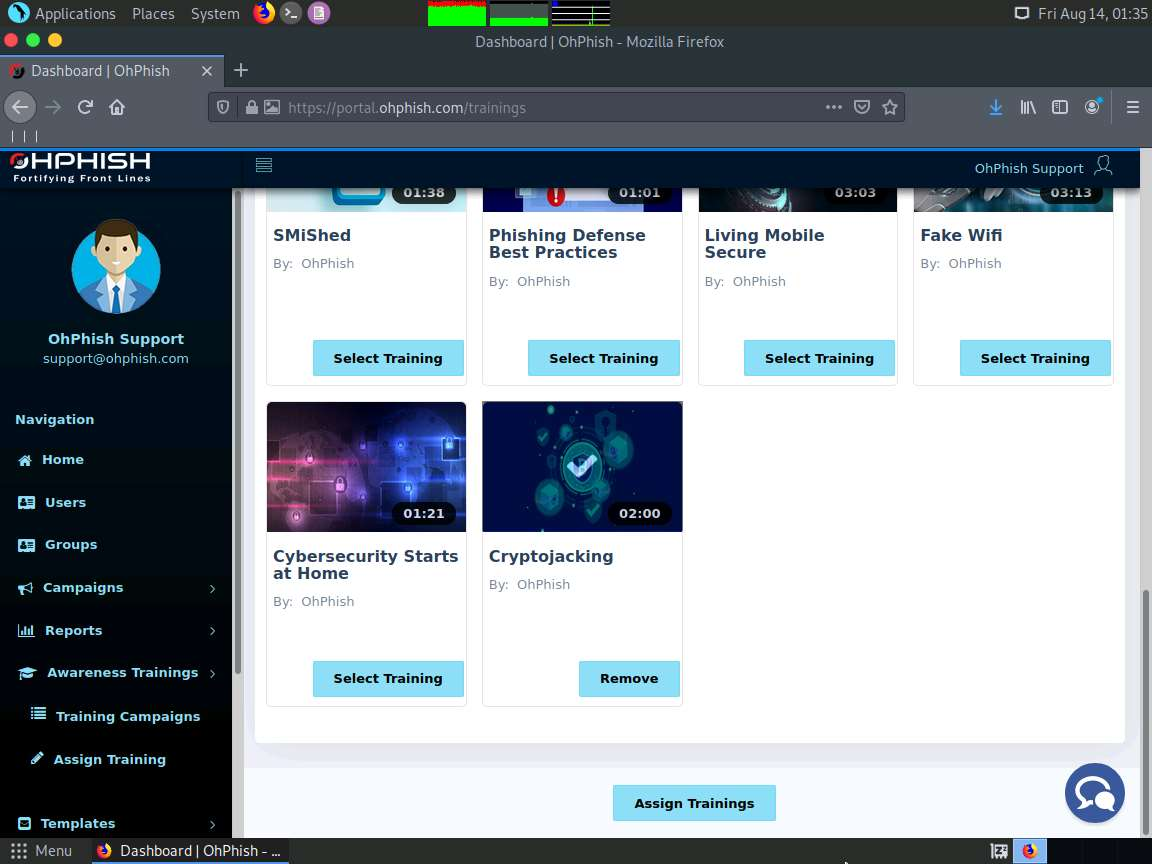The image size is (1152, 864).
Task: Launch Firefox from top panel icon
Action: click(264, 12)
